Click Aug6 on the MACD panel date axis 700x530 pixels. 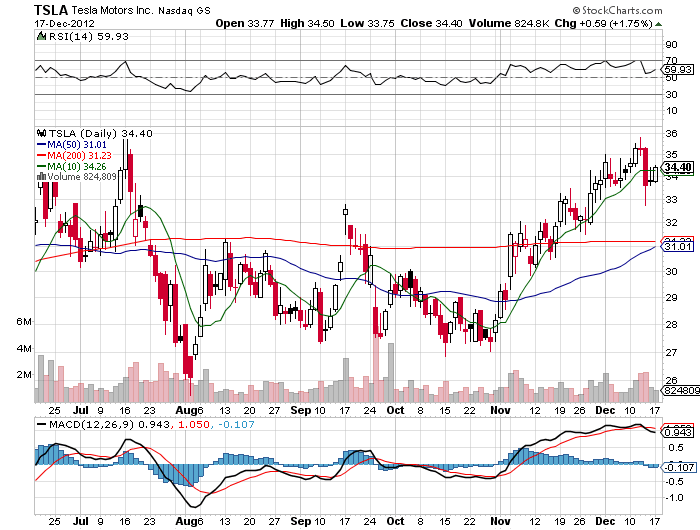click(x=190, y=522)
